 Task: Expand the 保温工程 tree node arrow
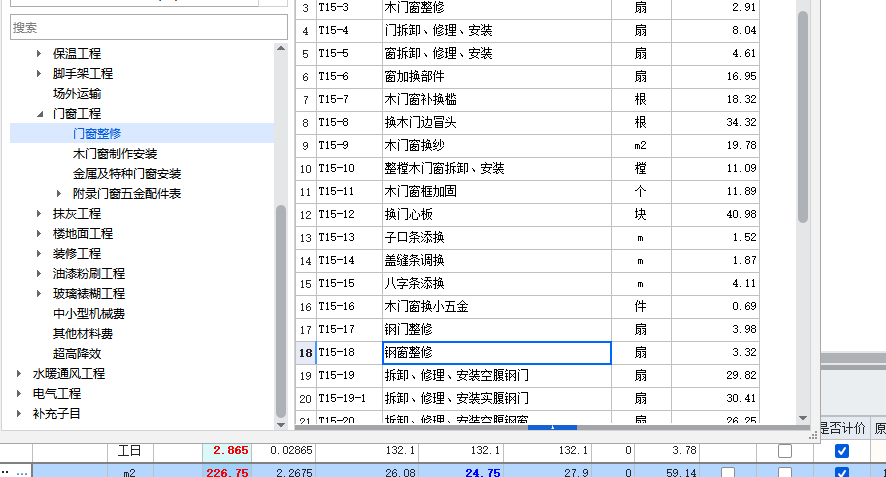pos(38,54)
